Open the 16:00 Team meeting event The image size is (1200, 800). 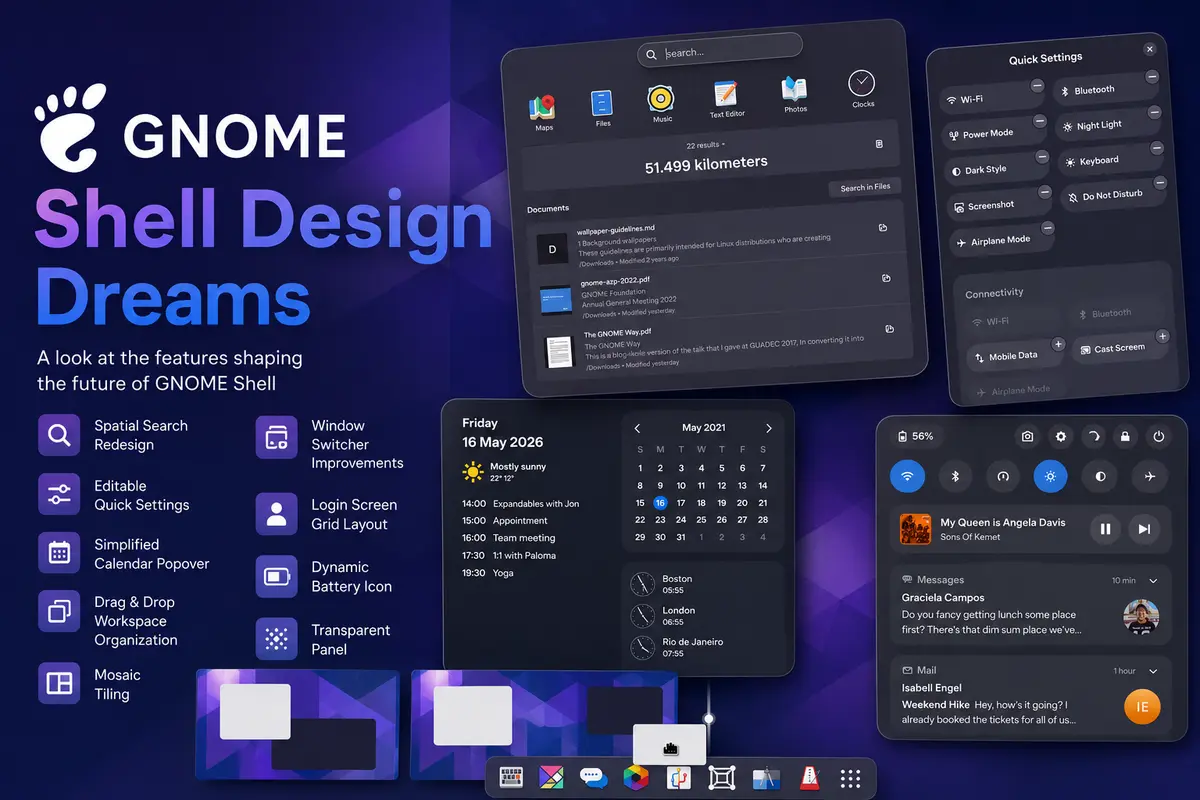point(509,538)
